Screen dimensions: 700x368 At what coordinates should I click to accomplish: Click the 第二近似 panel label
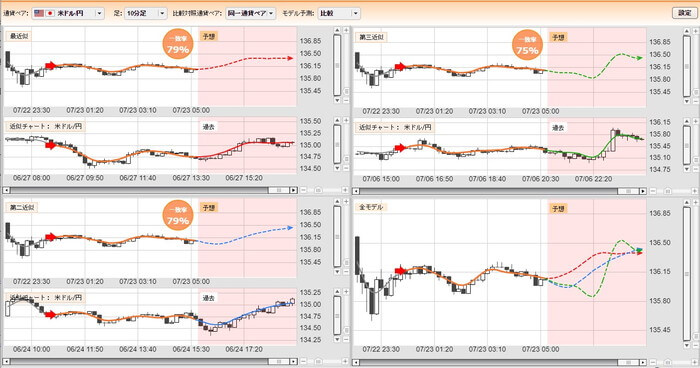point(21,207)
